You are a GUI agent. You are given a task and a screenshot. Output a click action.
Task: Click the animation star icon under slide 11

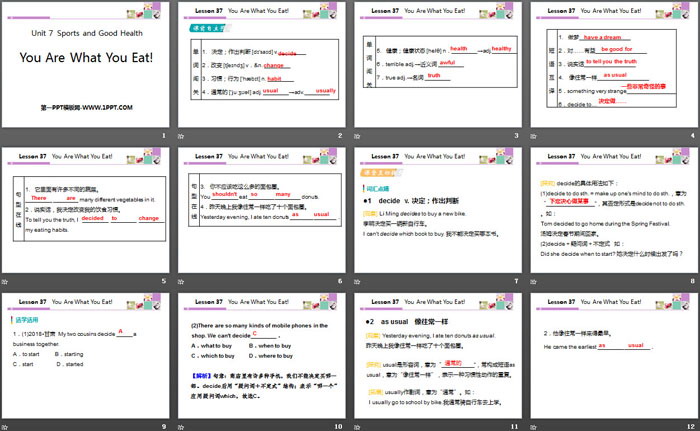(357, 427)
